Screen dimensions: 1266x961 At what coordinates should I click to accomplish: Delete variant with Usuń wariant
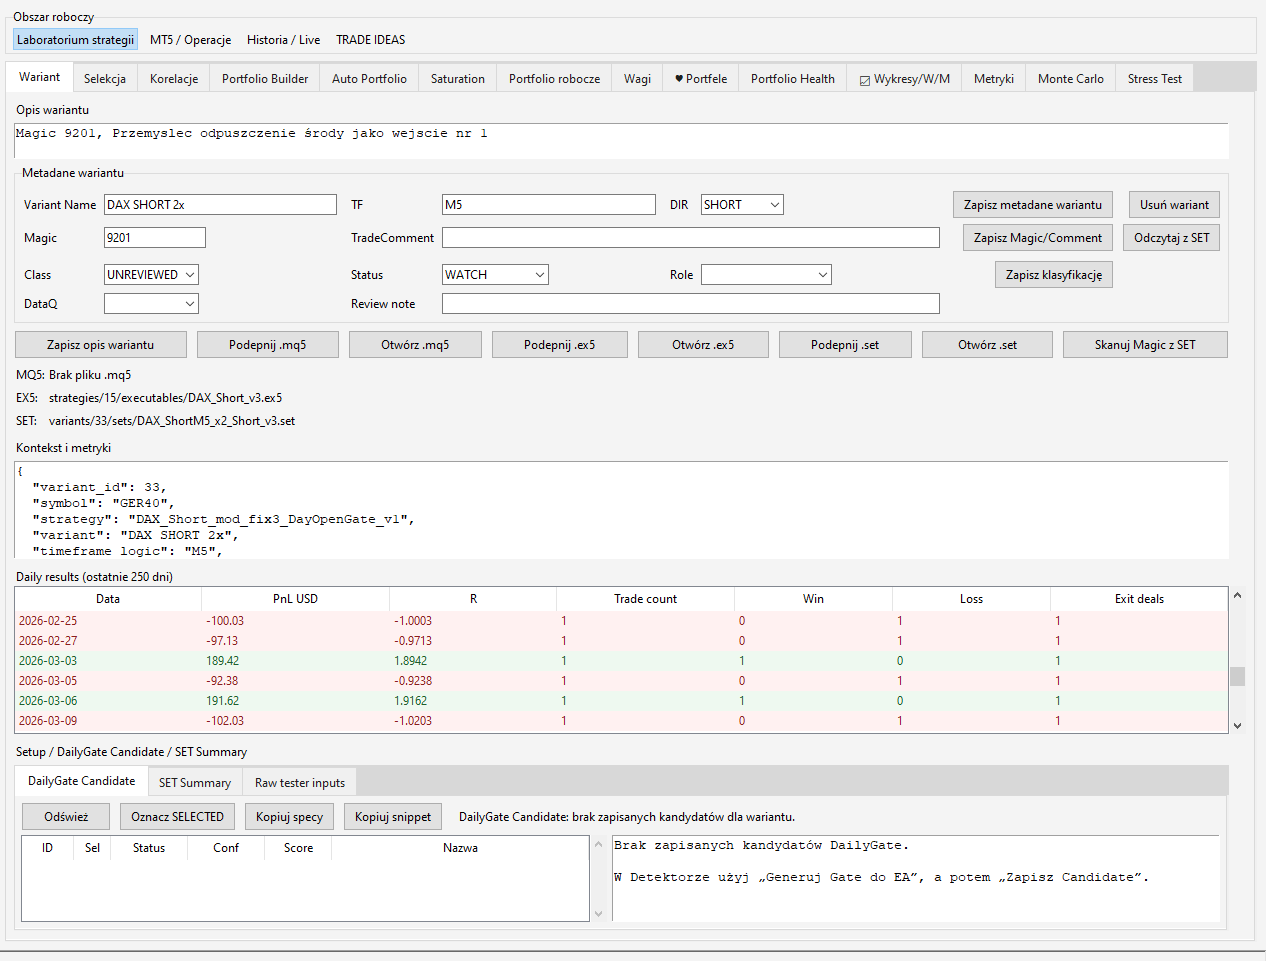[1174, 205]
